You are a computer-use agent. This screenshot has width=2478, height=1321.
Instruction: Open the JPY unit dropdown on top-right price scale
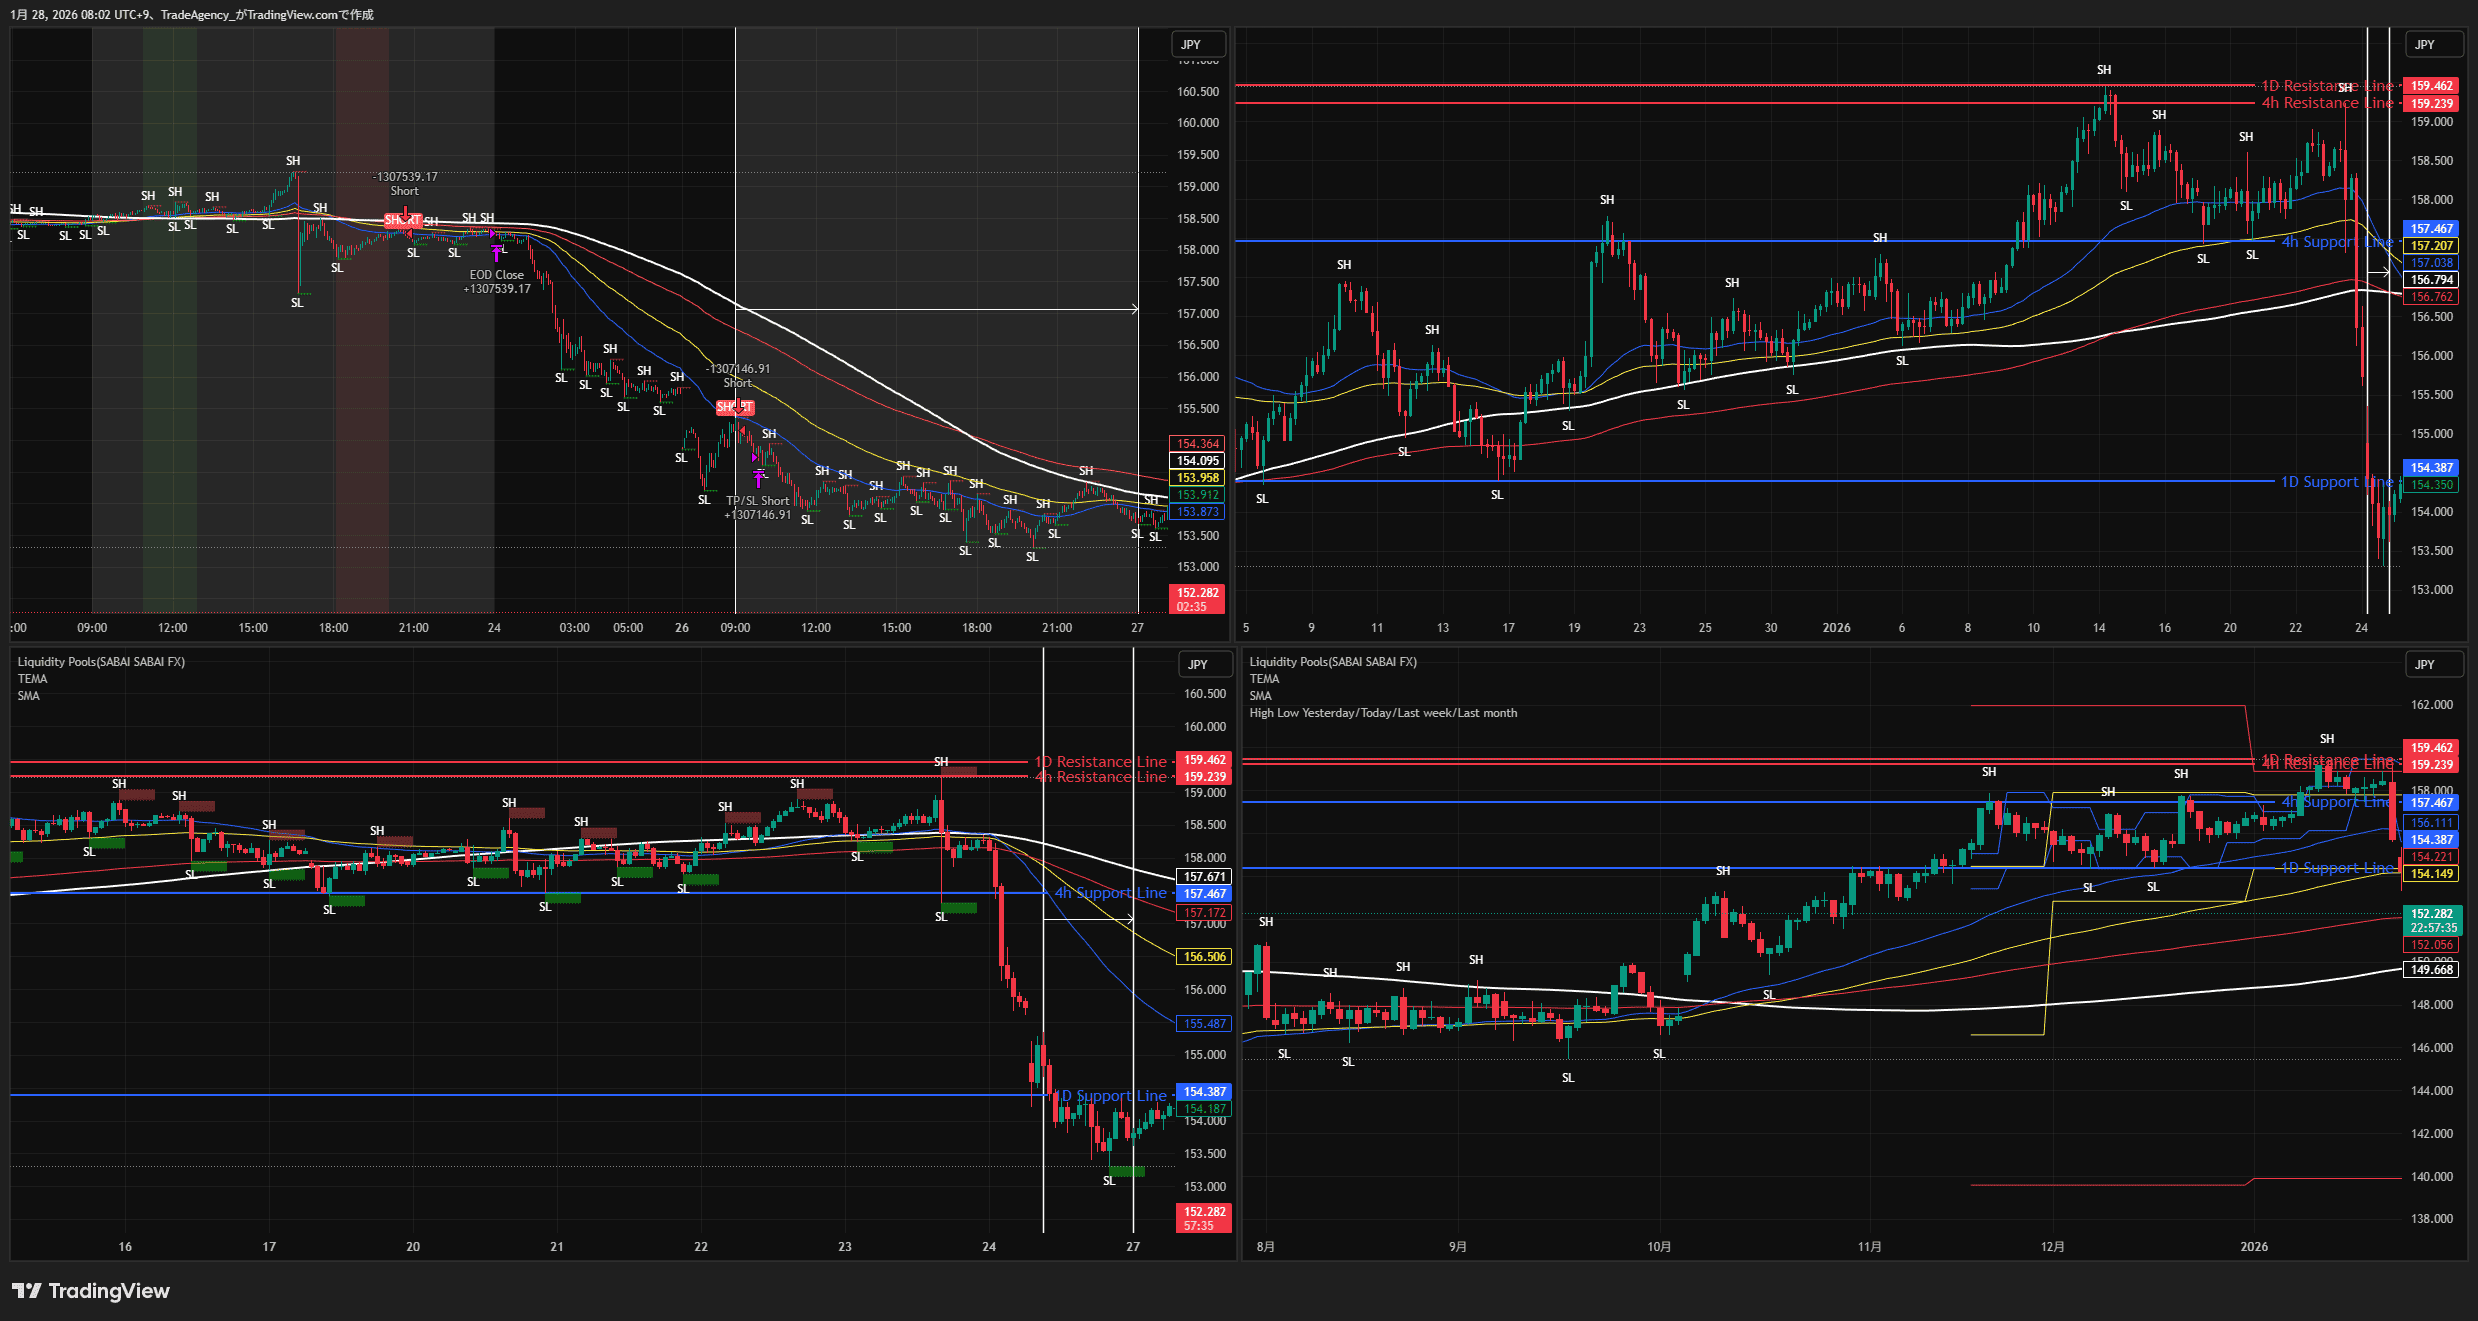tap(2433, 44)
